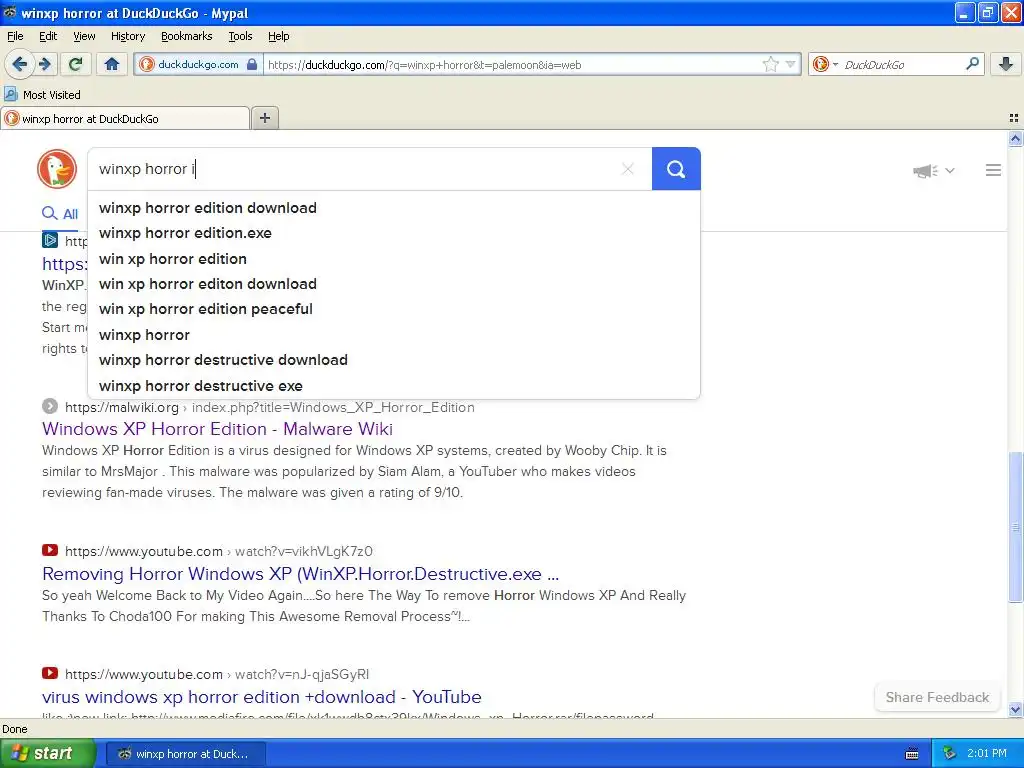
Task: Open the Windows Start menu
Action: pyautogui.click(x=47, y=754)
